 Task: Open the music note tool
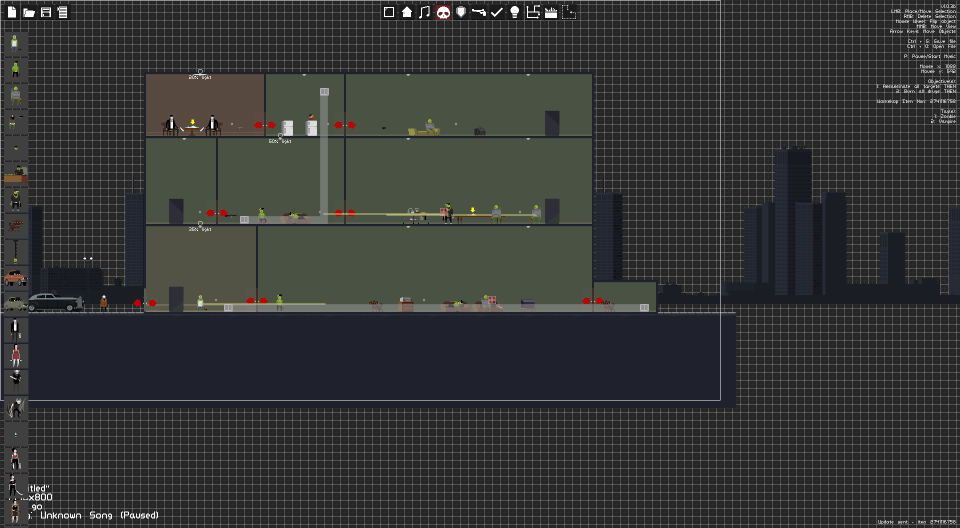tap(424, 12)
